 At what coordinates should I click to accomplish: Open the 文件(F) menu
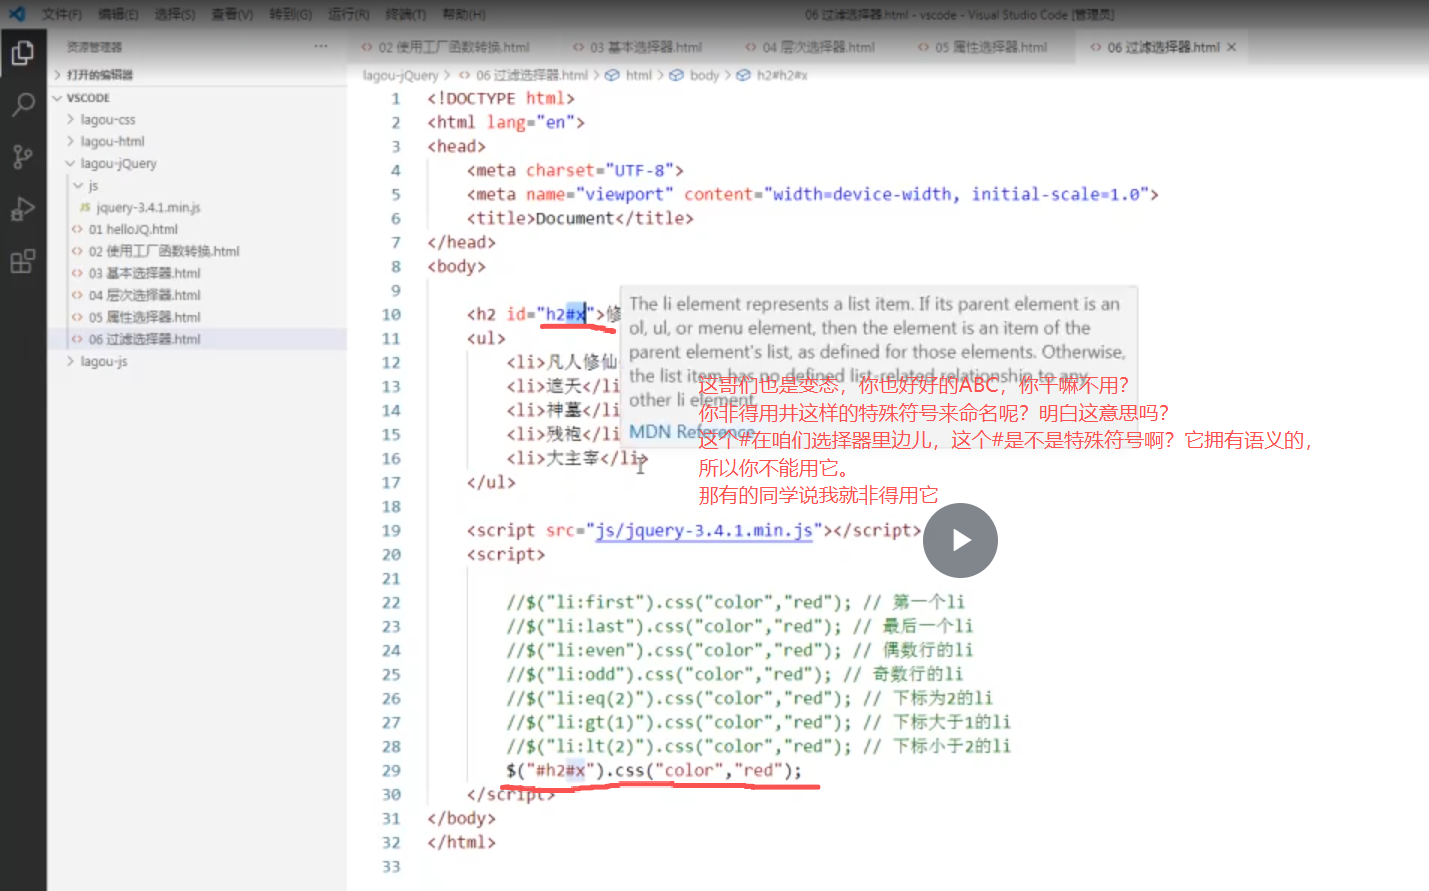61,14
